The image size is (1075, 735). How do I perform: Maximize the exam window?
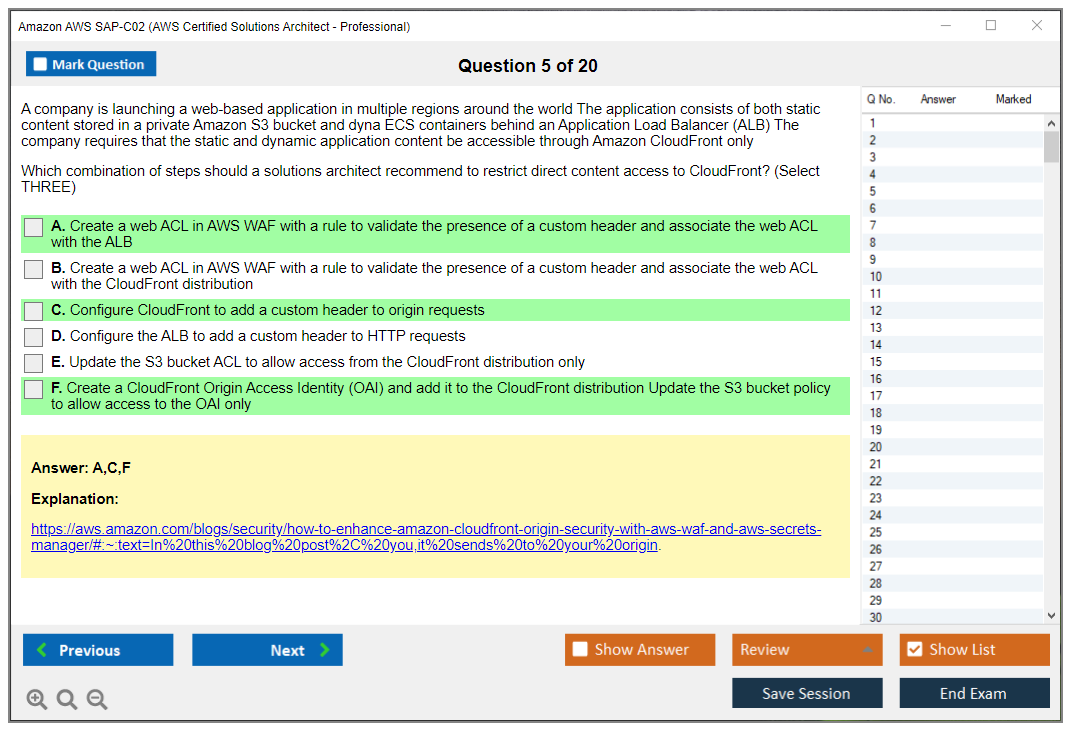(991, 26)
